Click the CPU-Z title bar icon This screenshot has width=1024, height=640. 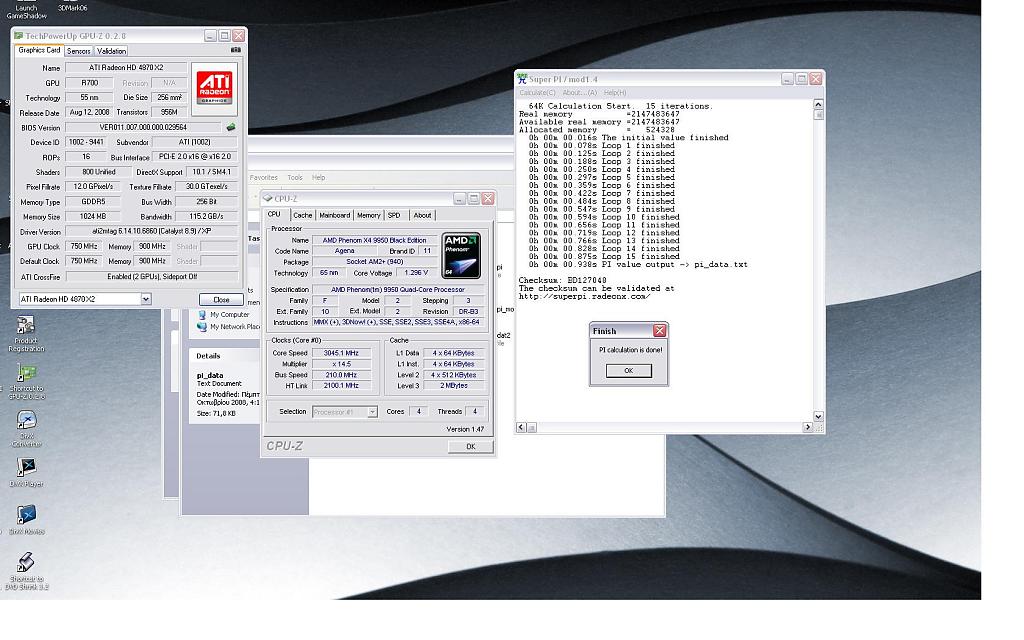point(267,198)
